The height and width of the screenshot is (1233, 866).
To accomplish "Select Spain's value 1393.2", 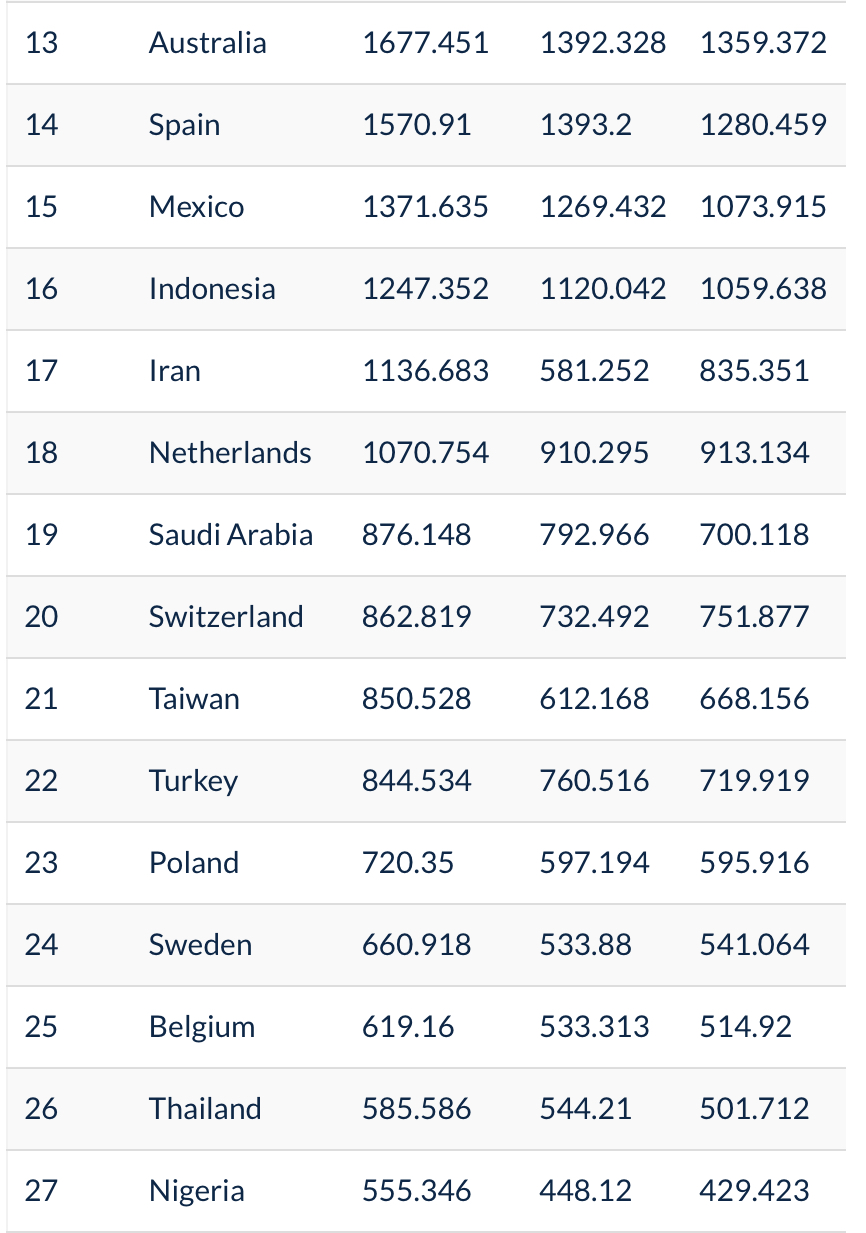I will point(586,125).
